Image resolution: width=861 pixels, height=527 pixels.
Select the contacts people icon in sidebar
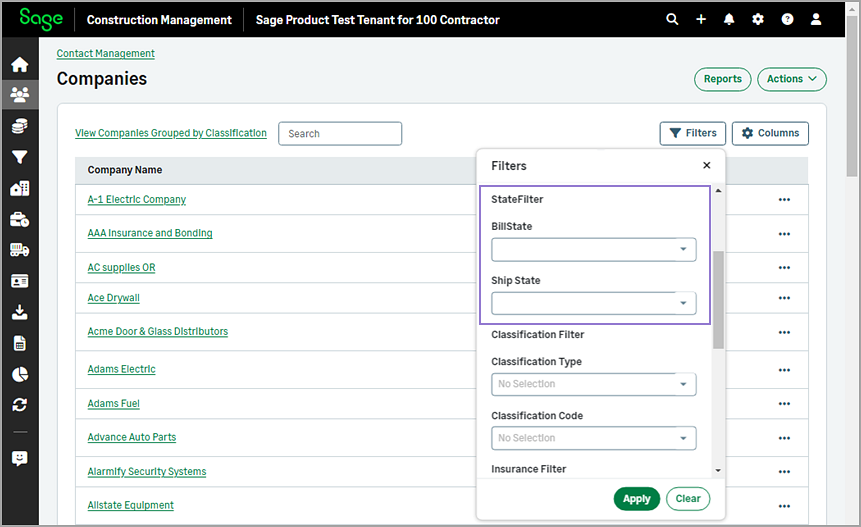point(20,95)
